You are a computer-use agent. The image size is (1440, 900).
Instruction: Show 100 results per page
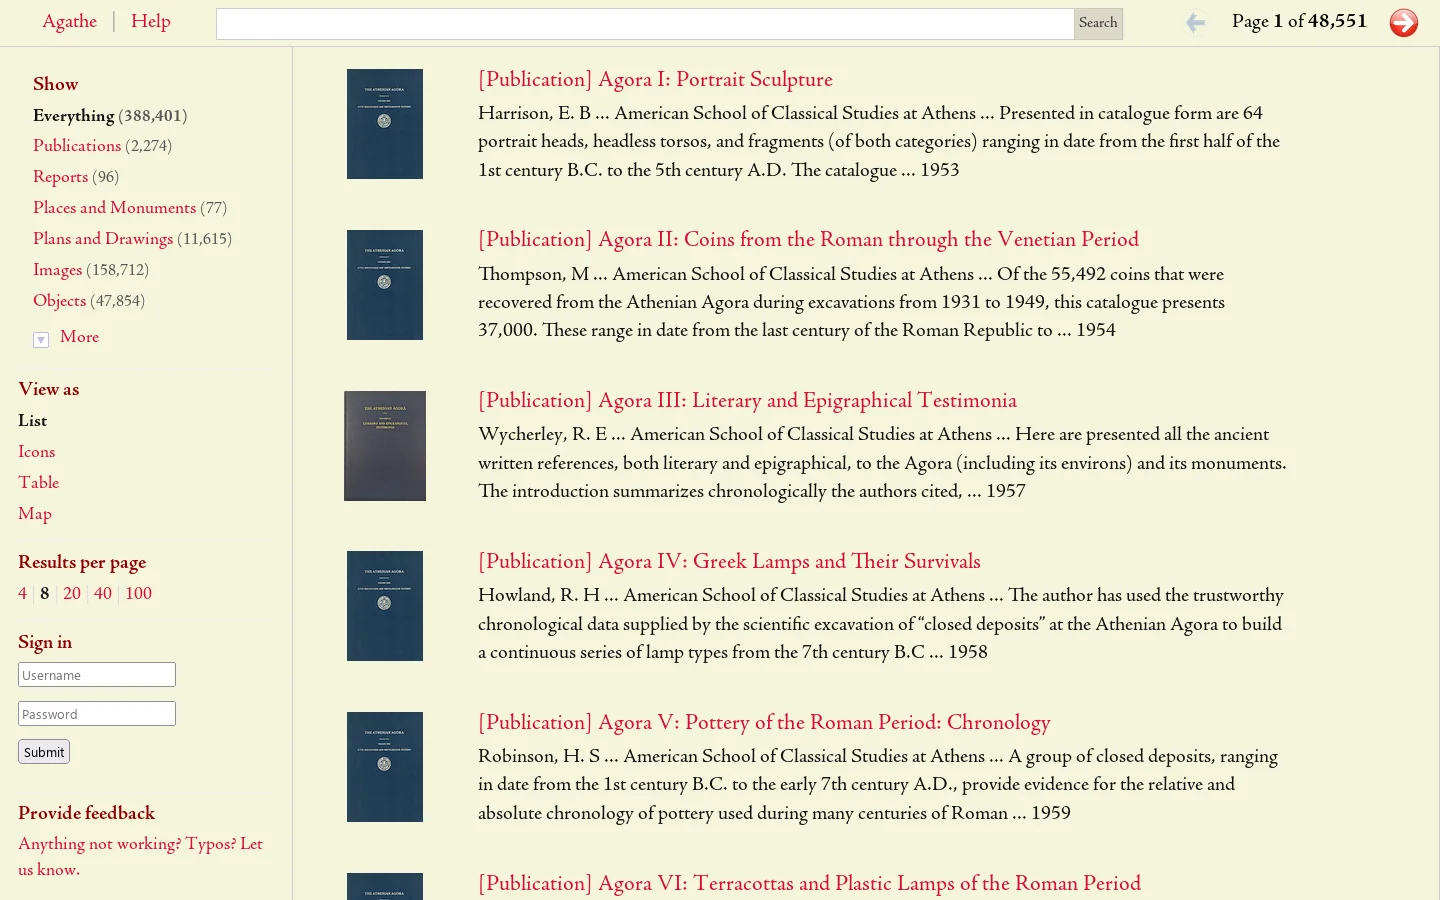pos(138,594)
